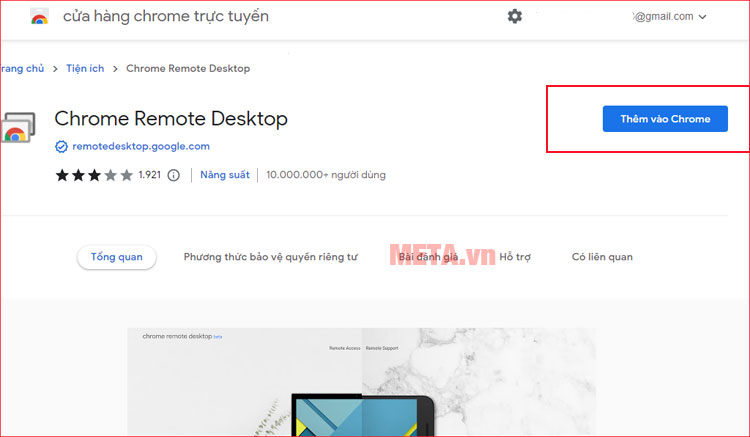Click the promotional screenshot preview image

pos(362,382)
